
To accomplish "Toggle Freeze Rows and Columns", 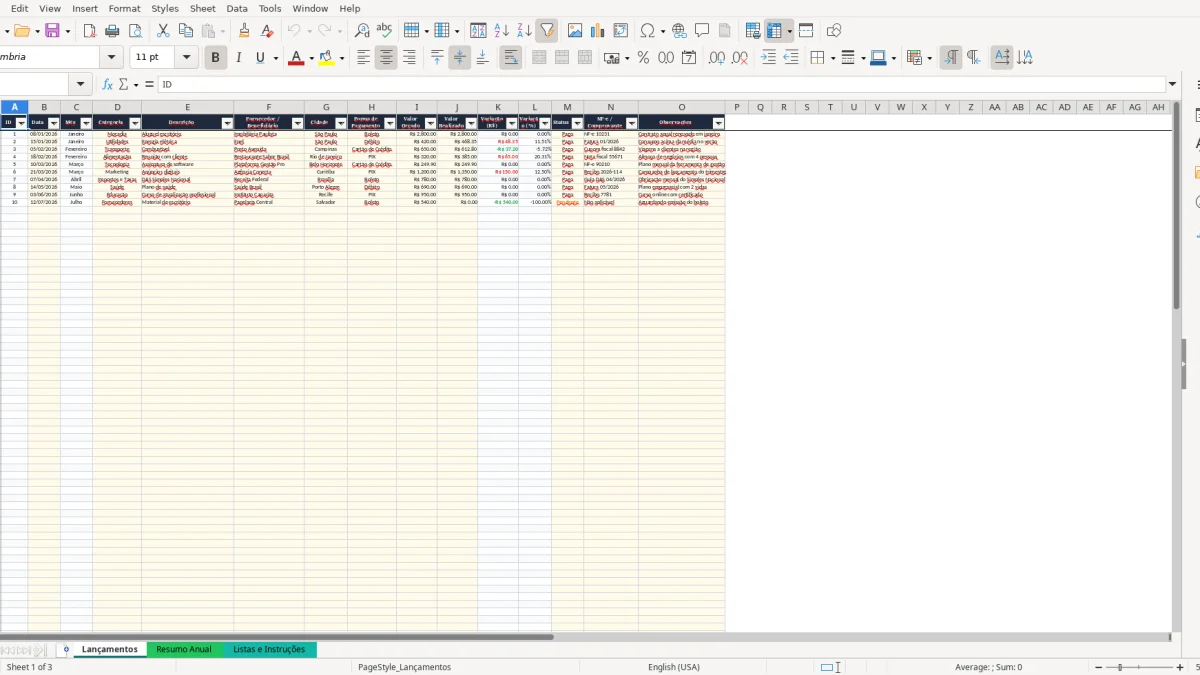I will click(x=775, y=31).
